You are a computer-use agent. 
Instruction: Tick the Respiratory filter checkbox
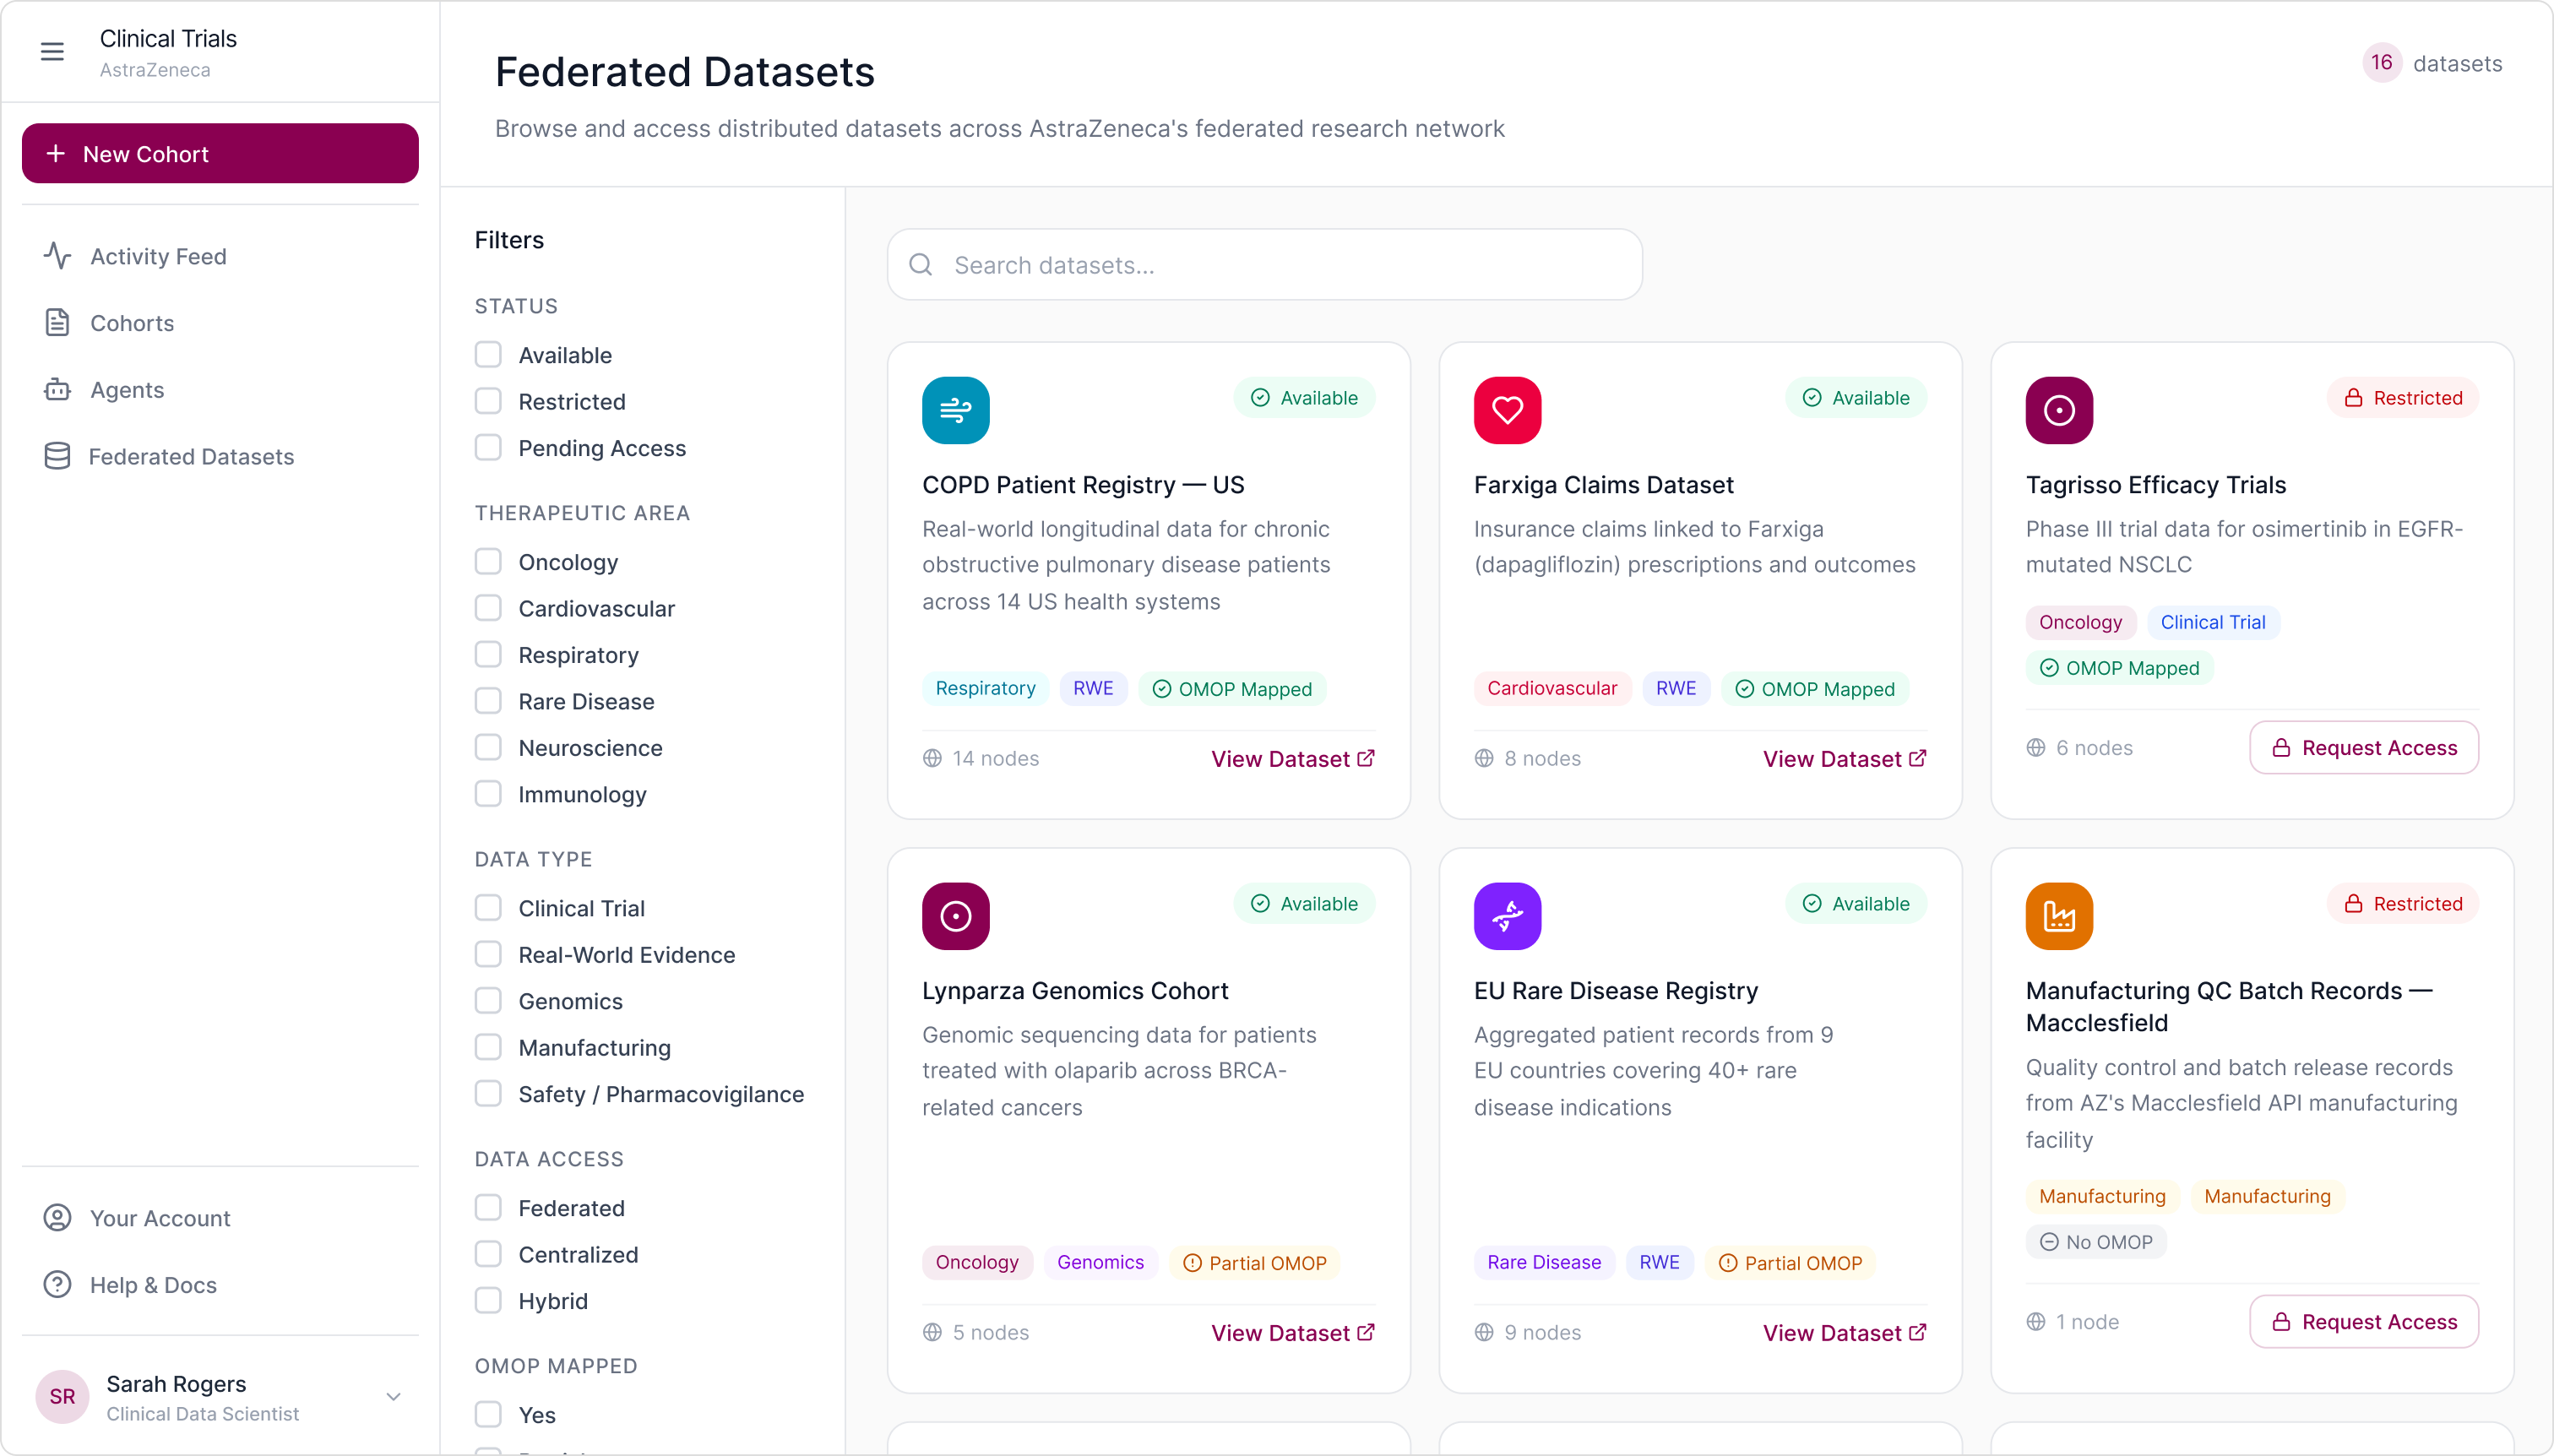[x=488, y=655]
